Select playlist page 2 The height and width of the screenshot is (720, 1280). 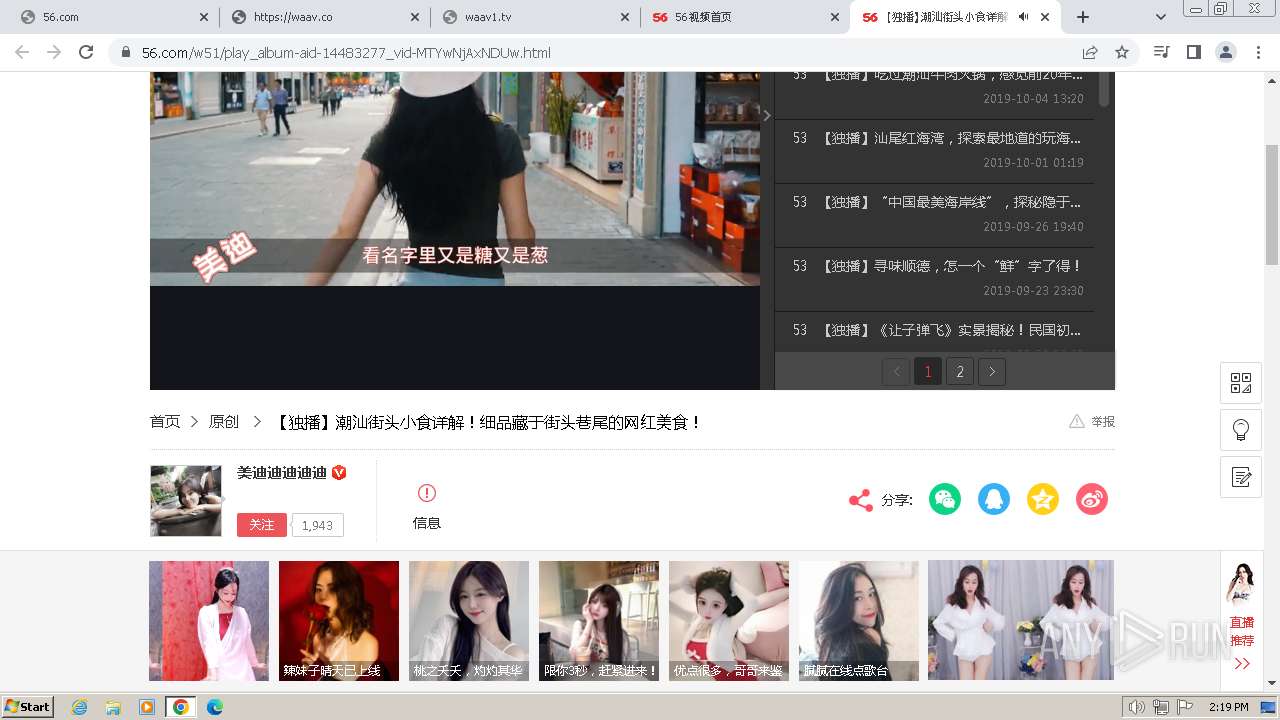pyautogui.click(x=960, y=372)
